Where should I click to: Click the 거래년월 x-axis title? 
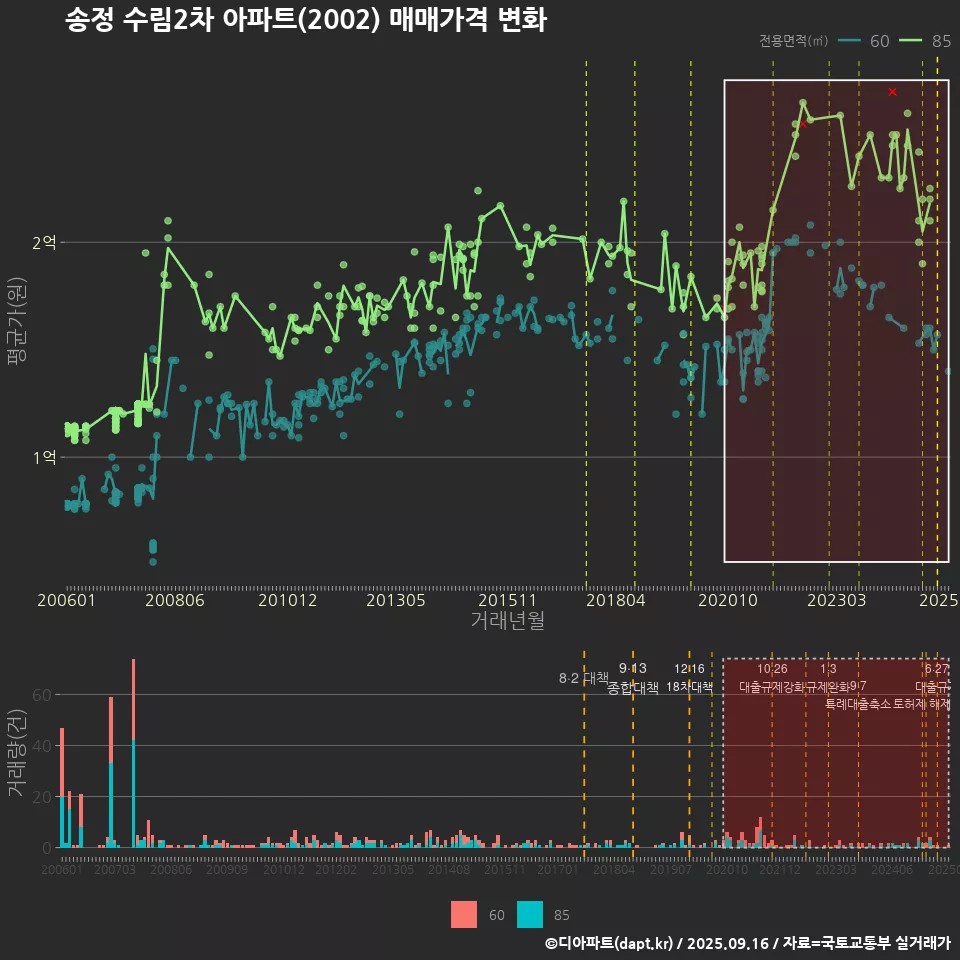(507, 620)
